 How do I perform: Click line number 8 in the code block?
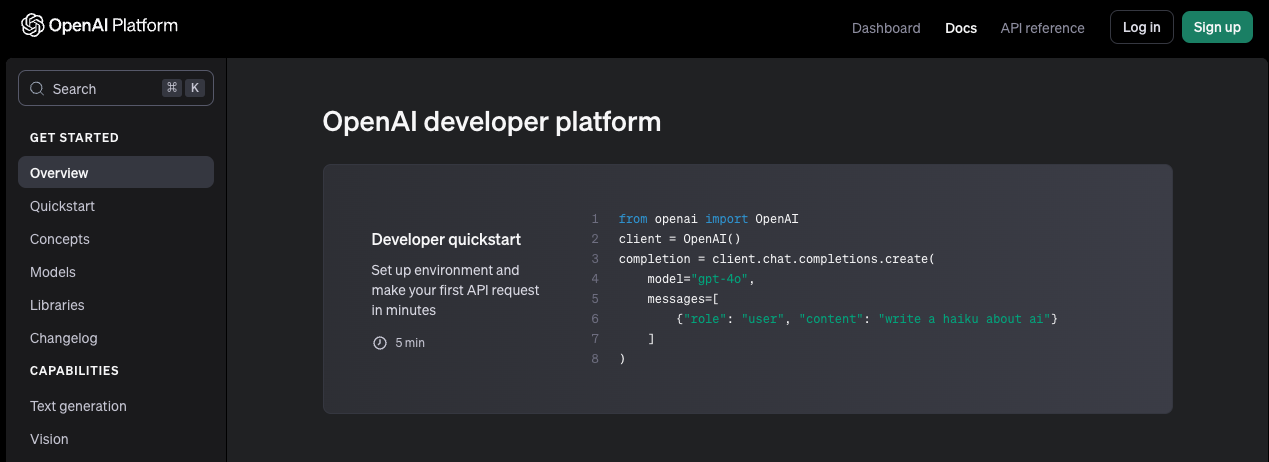tap(595, 359)
